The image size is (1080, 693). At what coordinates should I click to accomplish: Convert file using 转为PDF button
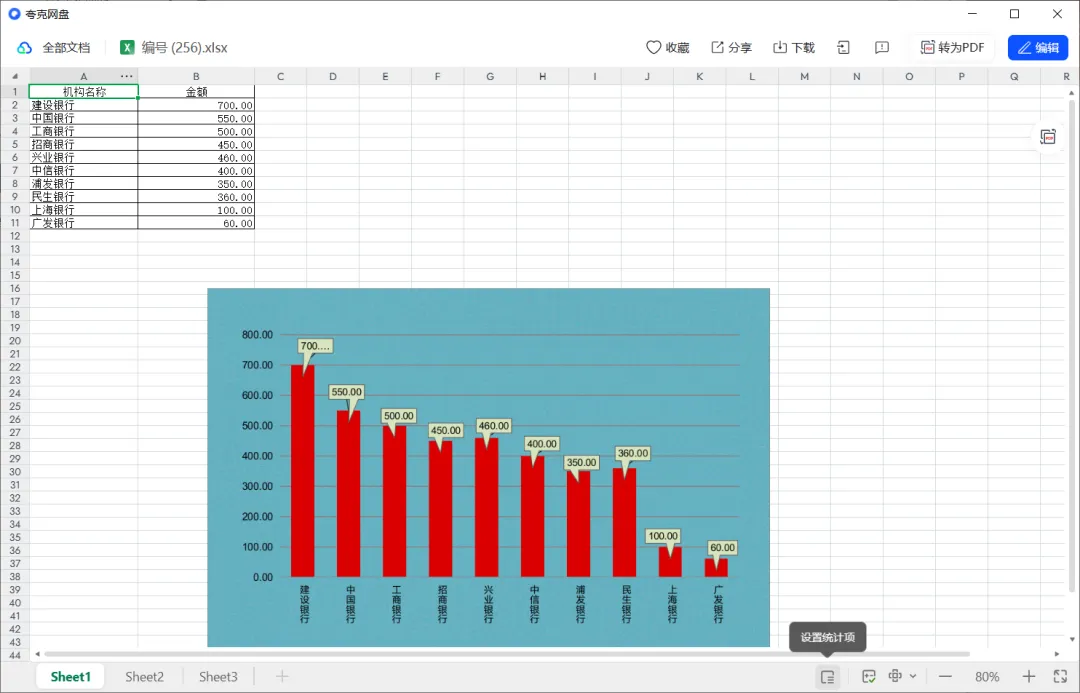[x=953, y=48]
